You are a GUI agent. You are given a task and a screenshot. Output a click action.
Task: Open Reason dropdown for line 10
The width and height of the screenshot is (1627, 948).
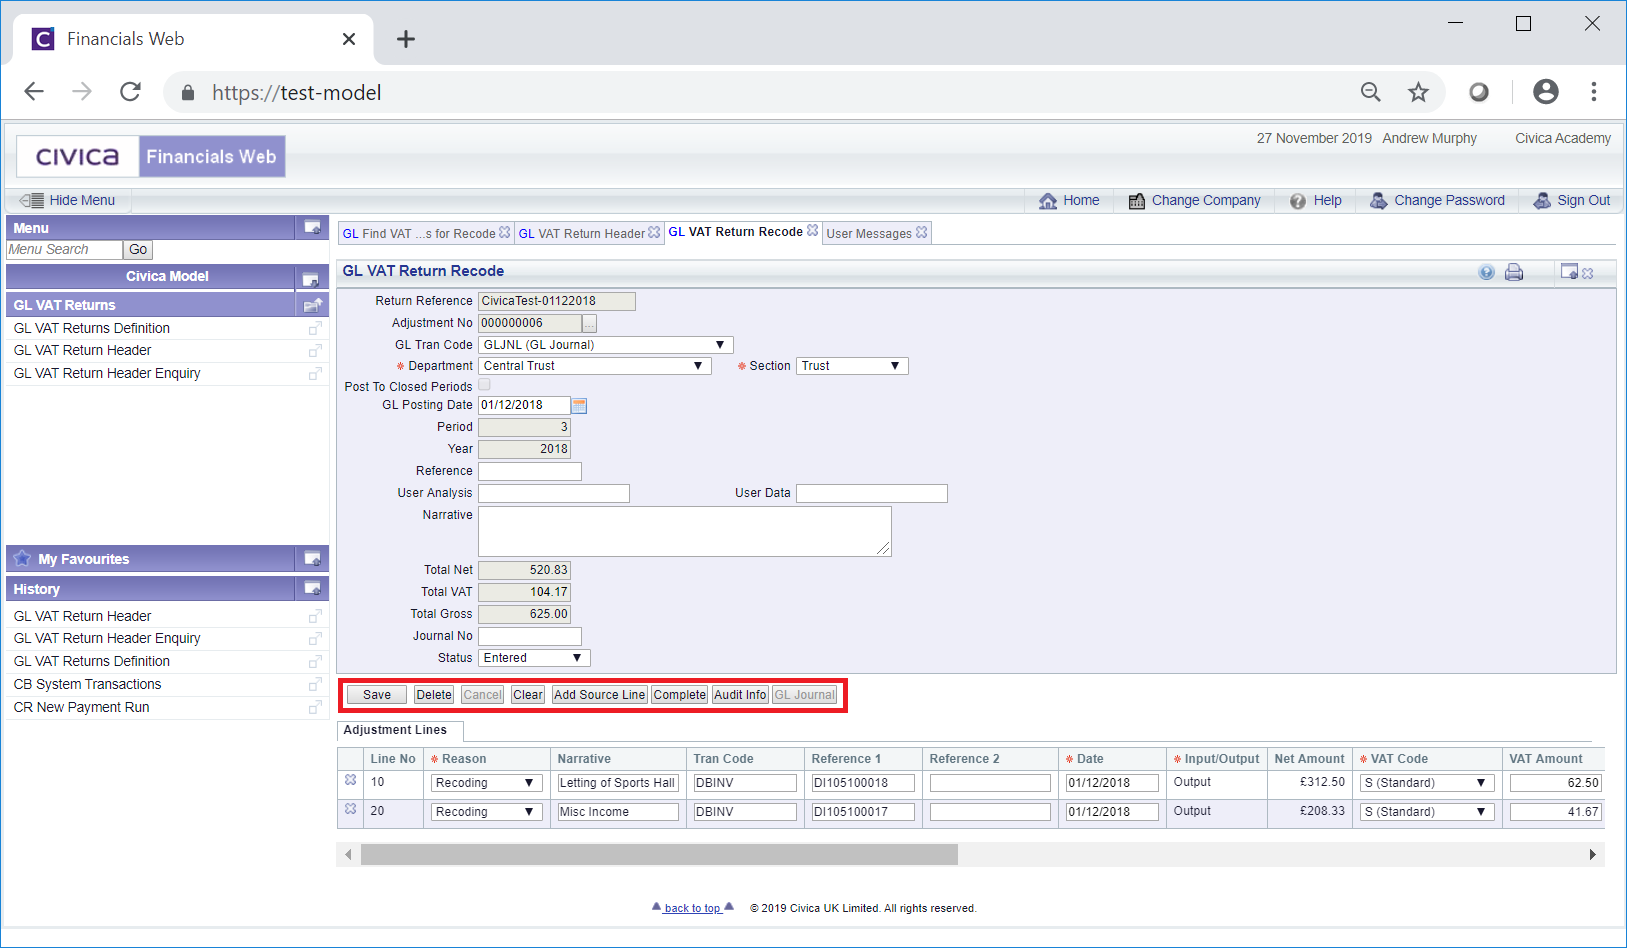click(x=487, y=783)
